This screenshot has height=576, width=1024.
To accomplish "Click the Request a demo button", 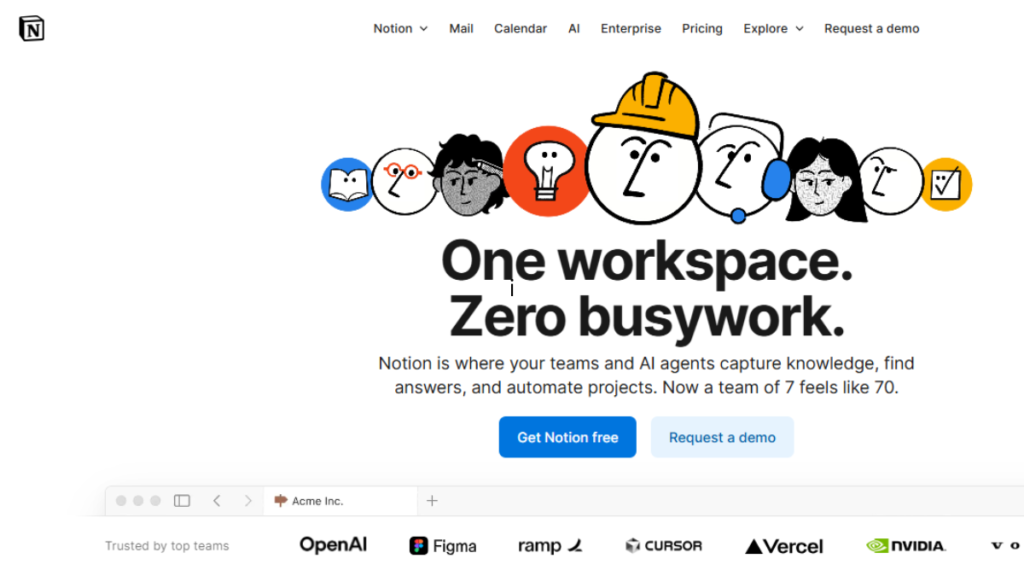I will click(722, 437).
